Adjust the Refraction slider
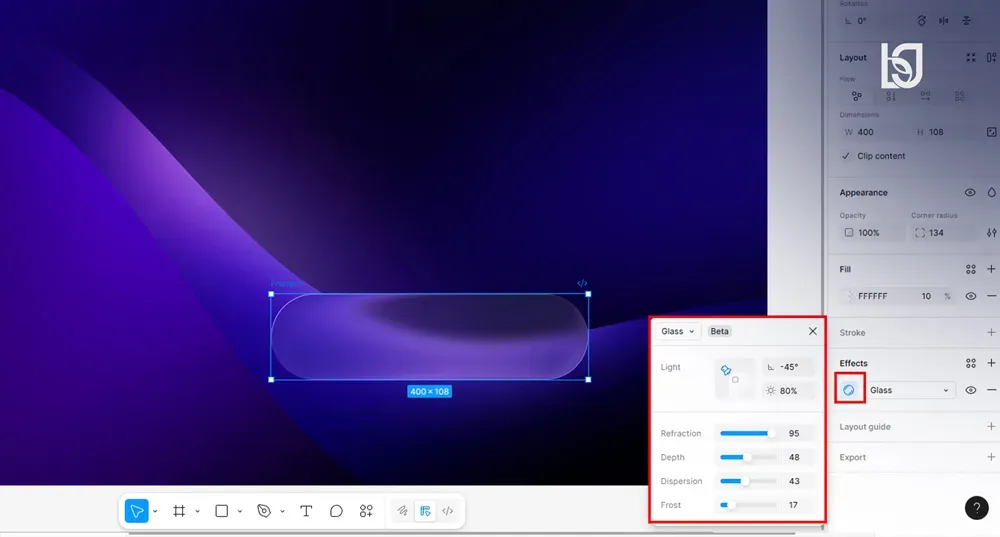Viewport: 1000px width, 537px height. [x=747, y=433]
